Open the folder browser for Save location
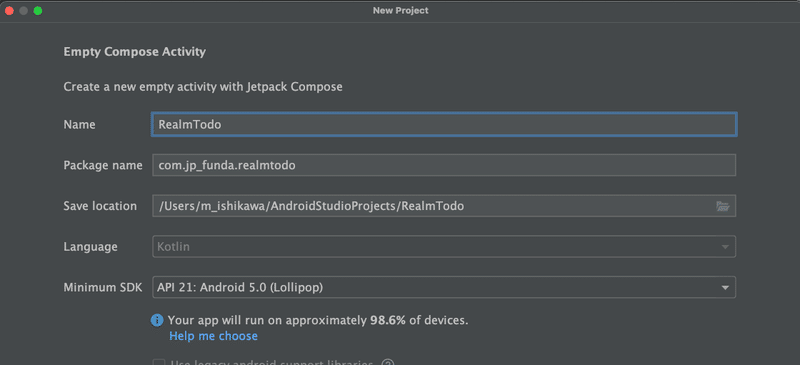The width and height of the screenshot is (800, 365). 723,206
